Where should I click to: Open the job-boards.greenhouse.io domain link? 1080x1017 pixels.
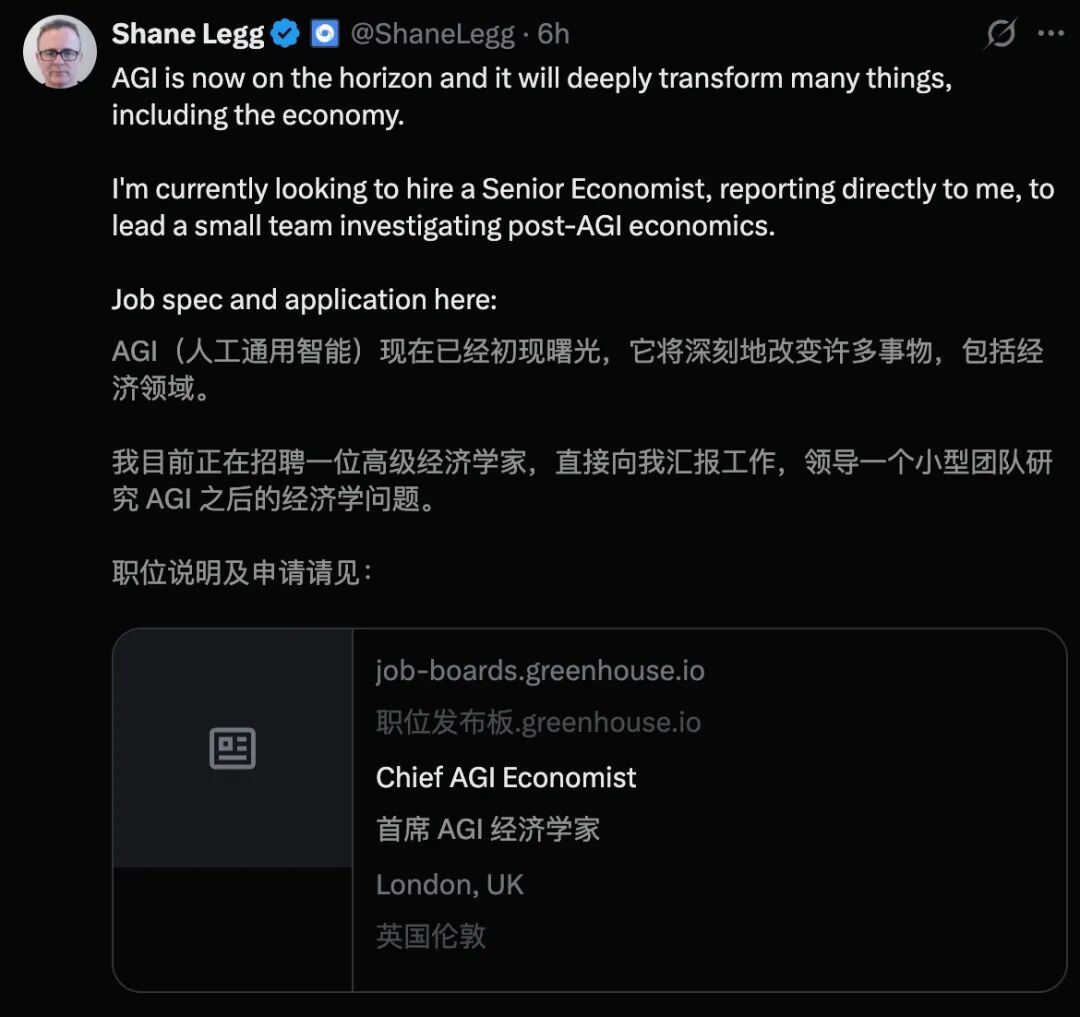click(540, 670)
